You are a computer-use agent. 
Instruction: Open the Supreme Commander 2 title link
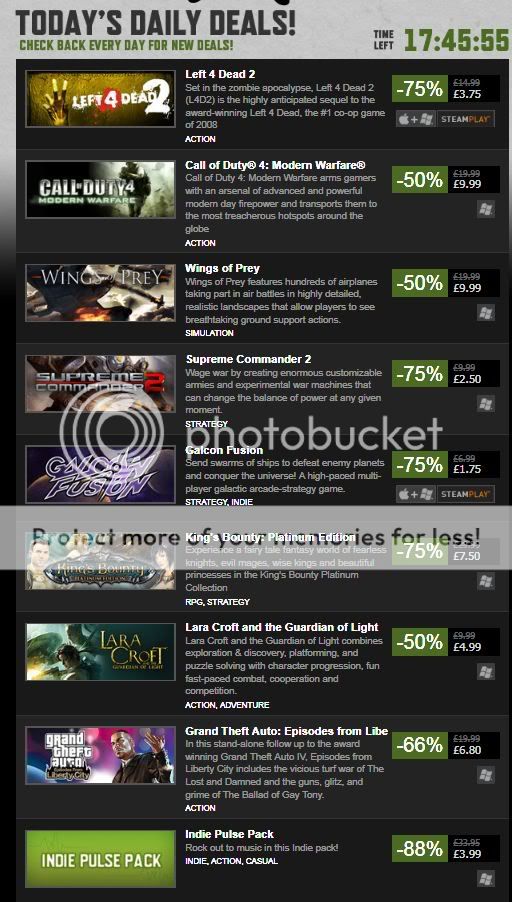click(x=249, y=360)
